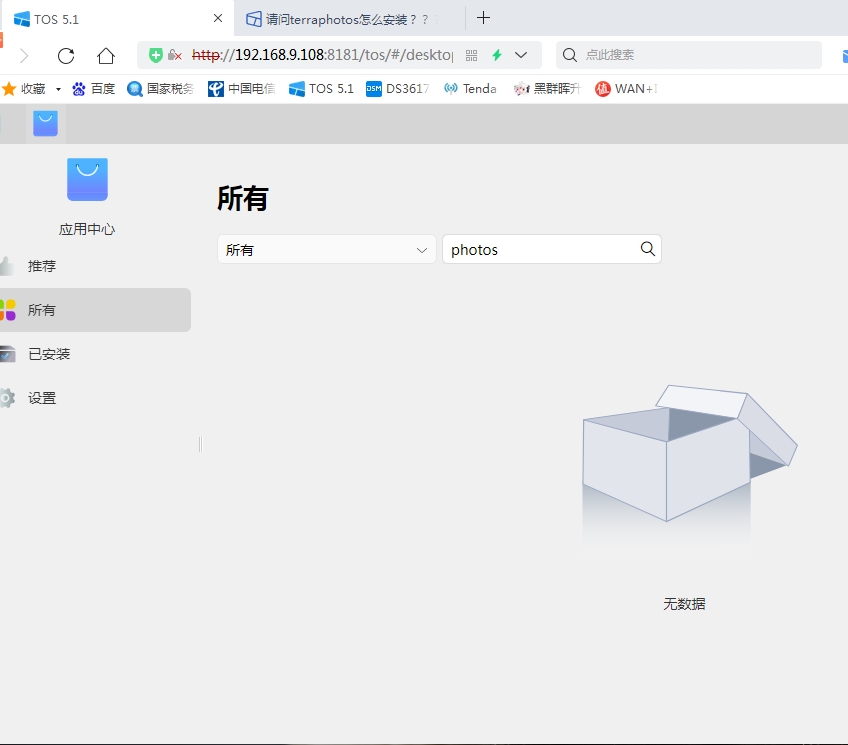Click the 已安装 checkmark box icon

point(8,354)
